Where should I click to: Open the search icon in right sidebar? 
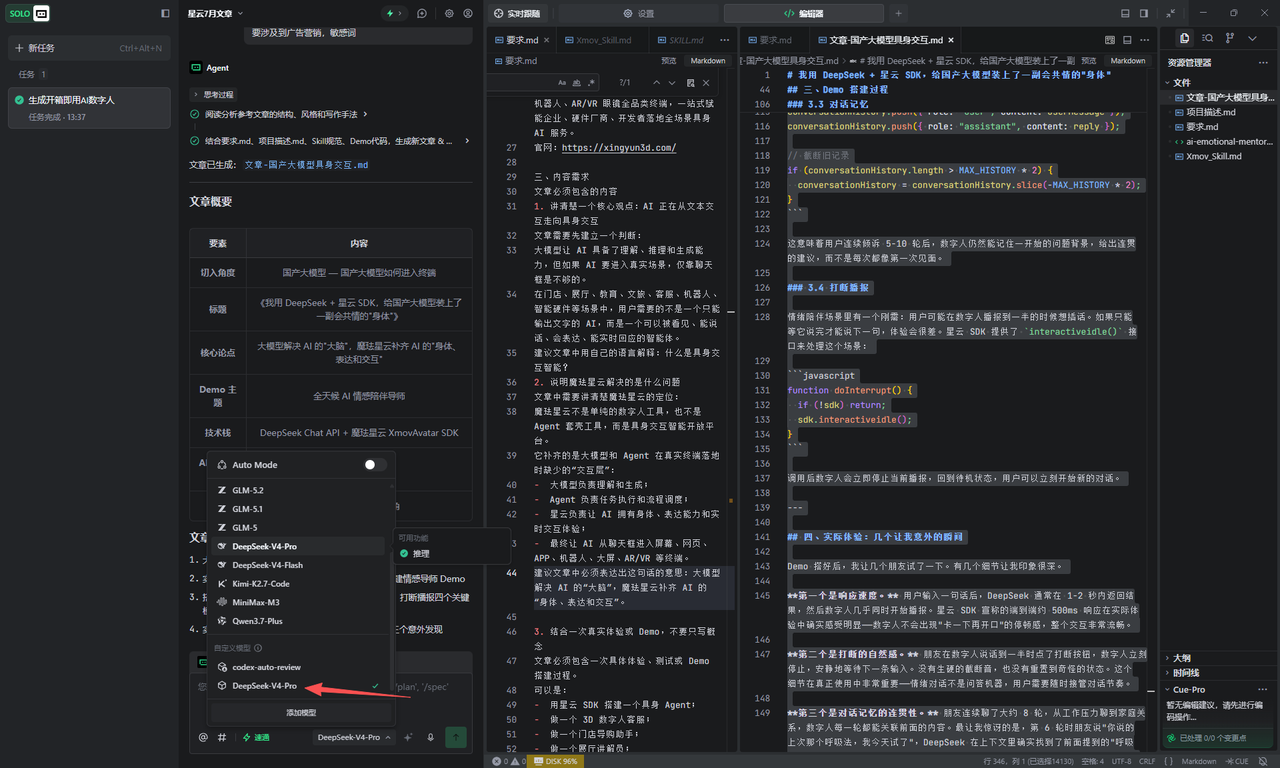1208,38
